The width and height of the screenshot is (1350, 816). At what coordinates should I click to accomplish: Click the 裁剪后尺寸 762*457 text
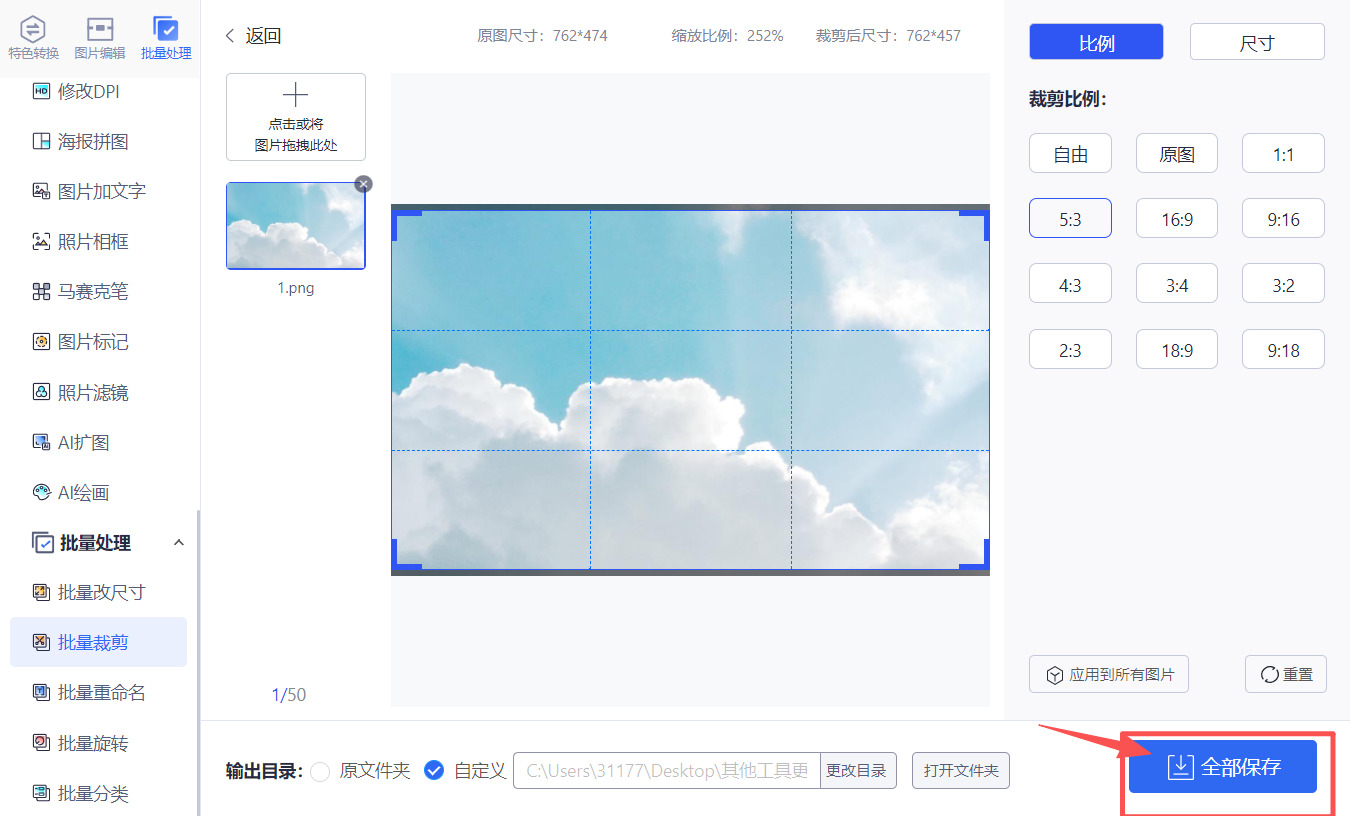888,36
